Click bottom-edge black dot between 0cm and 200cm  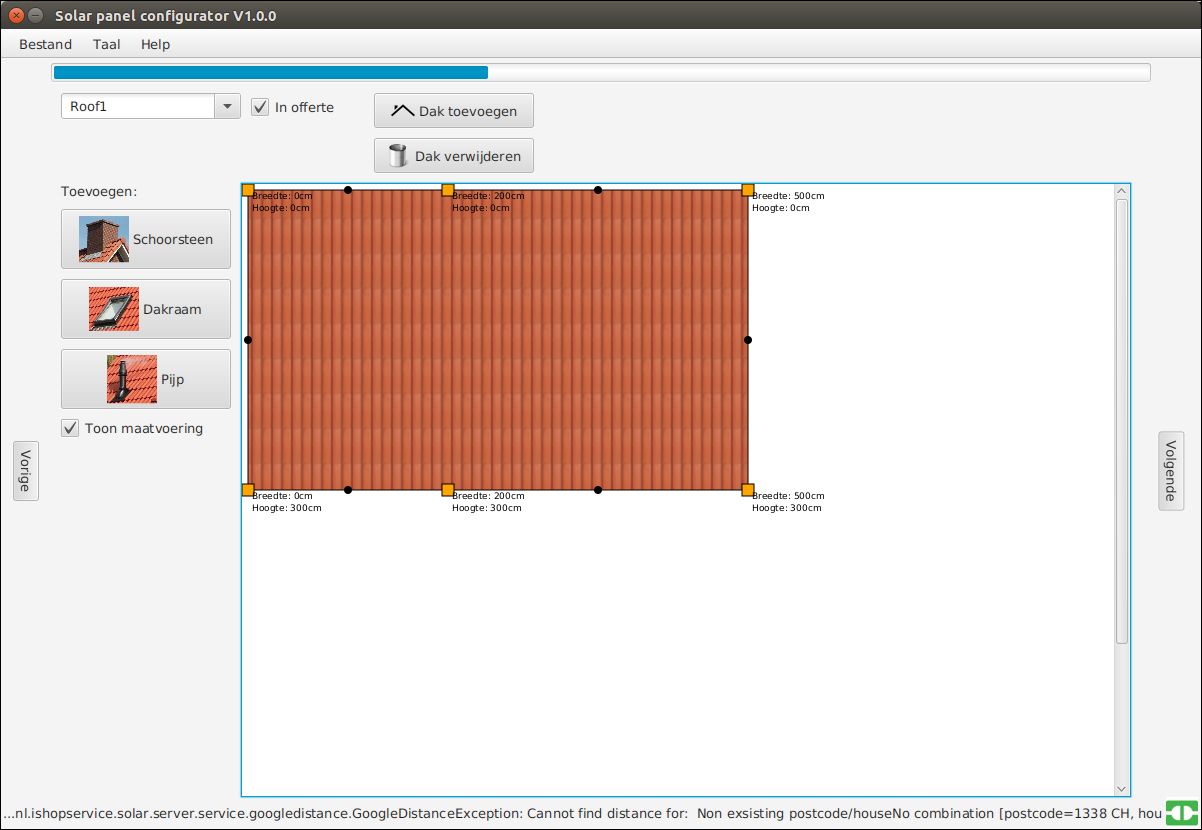click(348, 490)
